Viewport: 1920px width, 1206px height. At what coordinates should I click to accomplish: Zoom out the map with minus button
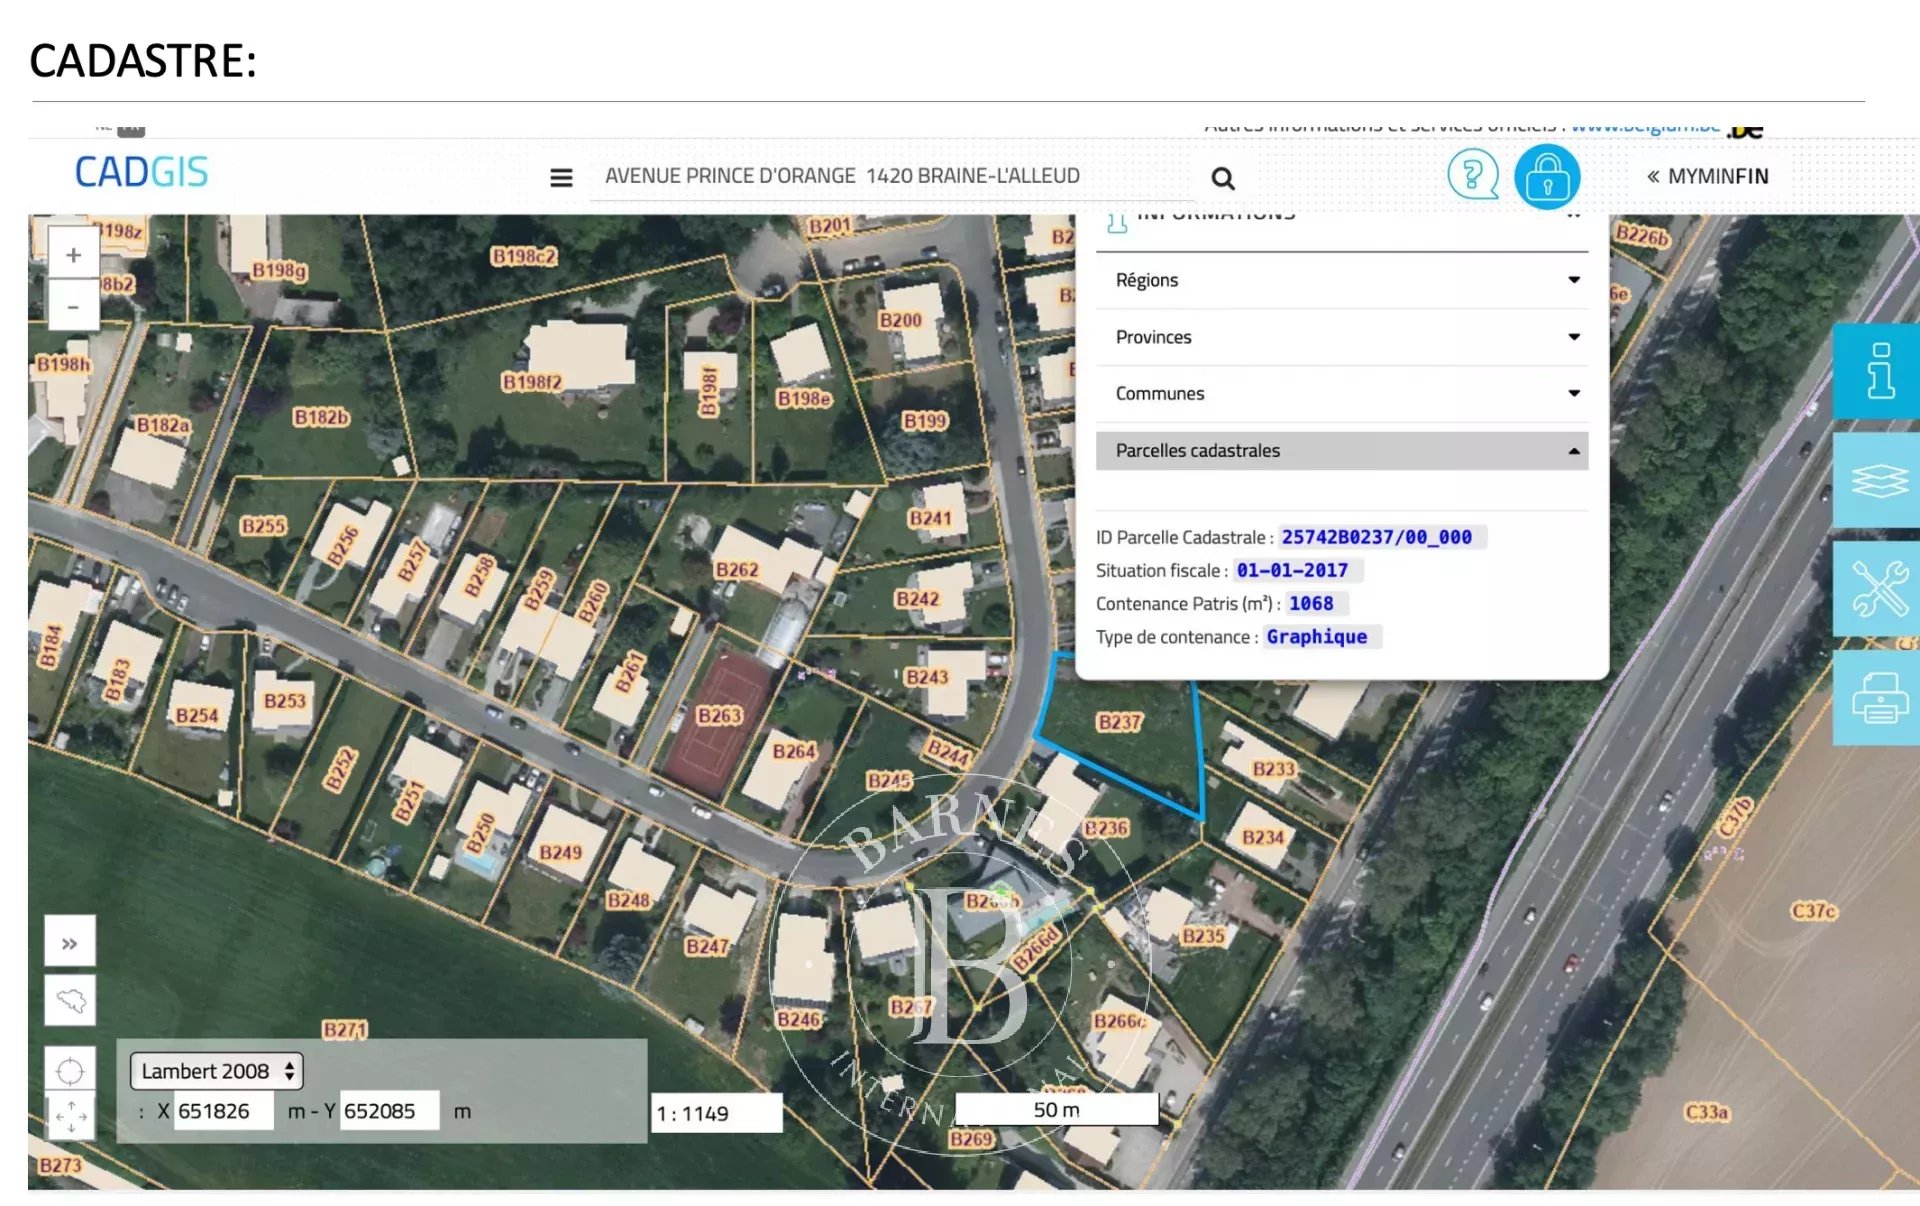[73, 306]
